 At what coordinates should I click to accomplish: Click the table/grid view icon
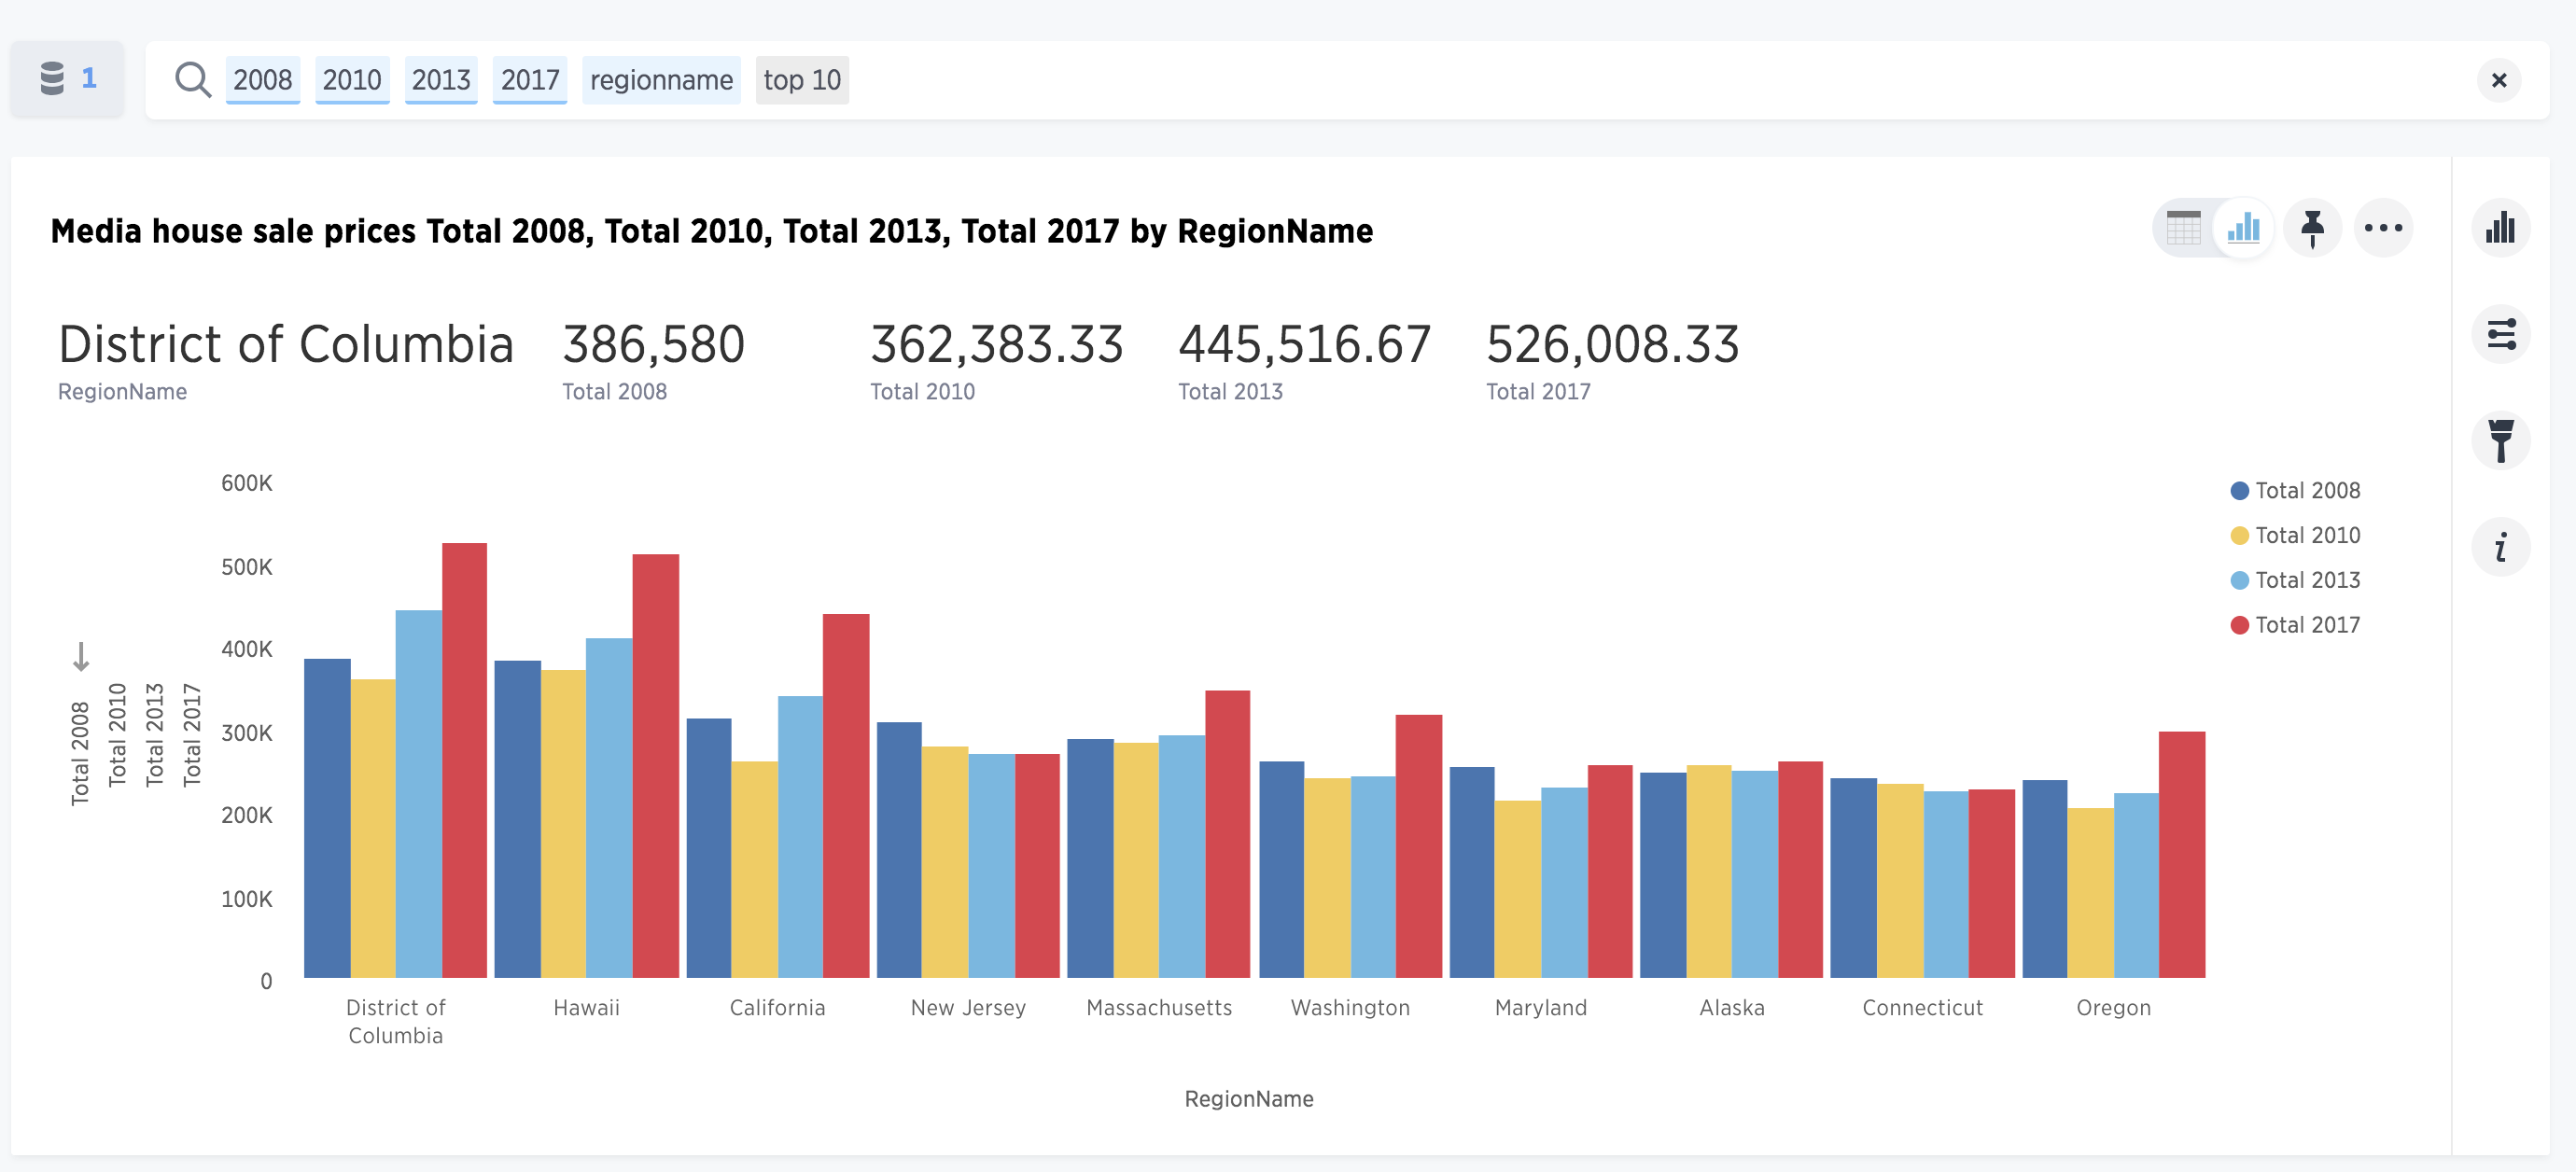[2187, 229]
